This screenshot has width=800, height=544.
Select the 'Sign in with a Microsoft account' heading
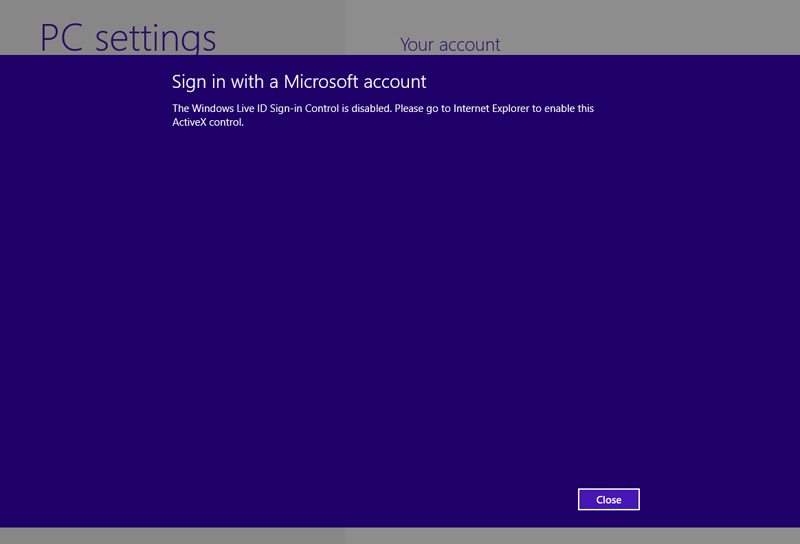(299, 82)
